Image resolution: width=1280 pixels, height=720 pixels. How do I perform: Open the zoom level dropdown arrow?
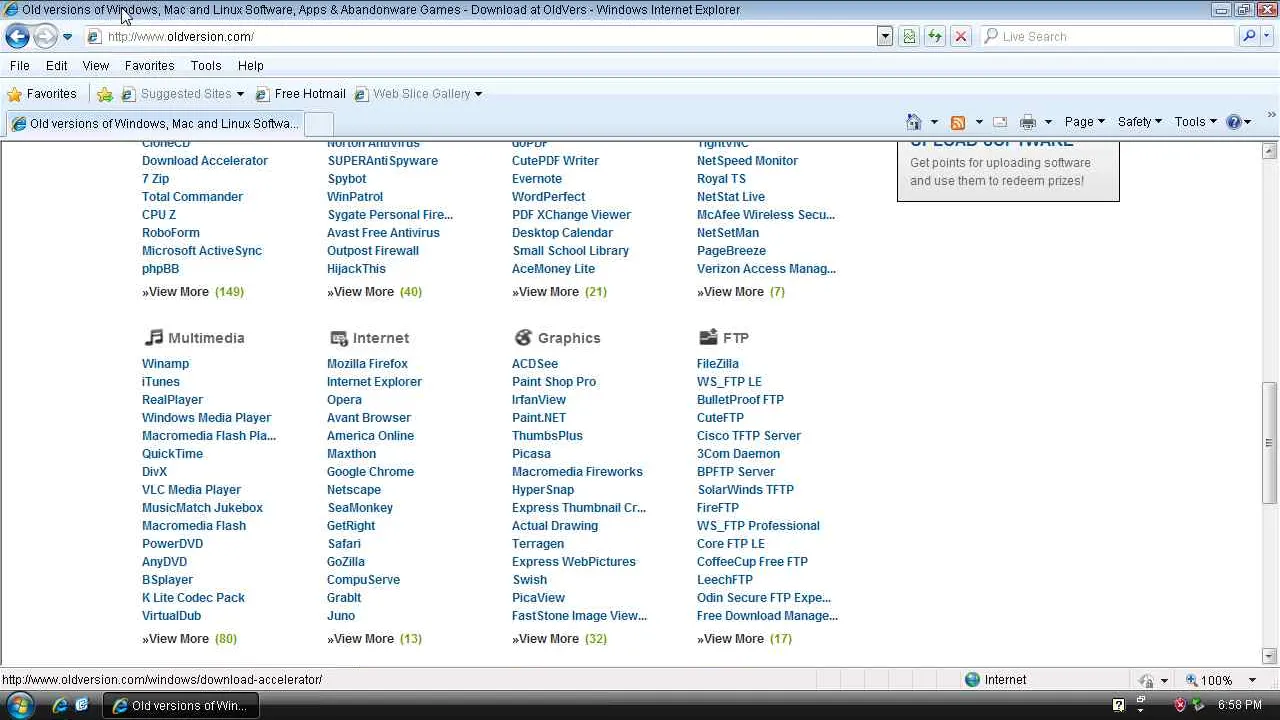pyautogui.click(x=1252, y=680)
